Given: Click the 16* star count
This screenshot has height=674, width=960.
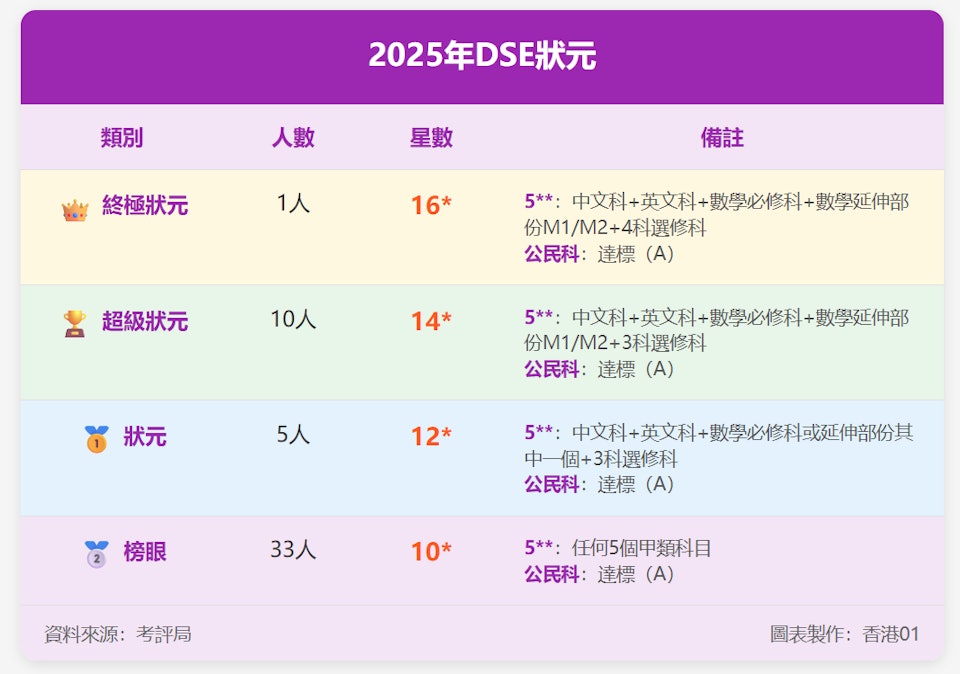Looking at the screenshot, I should coord(431,206).
